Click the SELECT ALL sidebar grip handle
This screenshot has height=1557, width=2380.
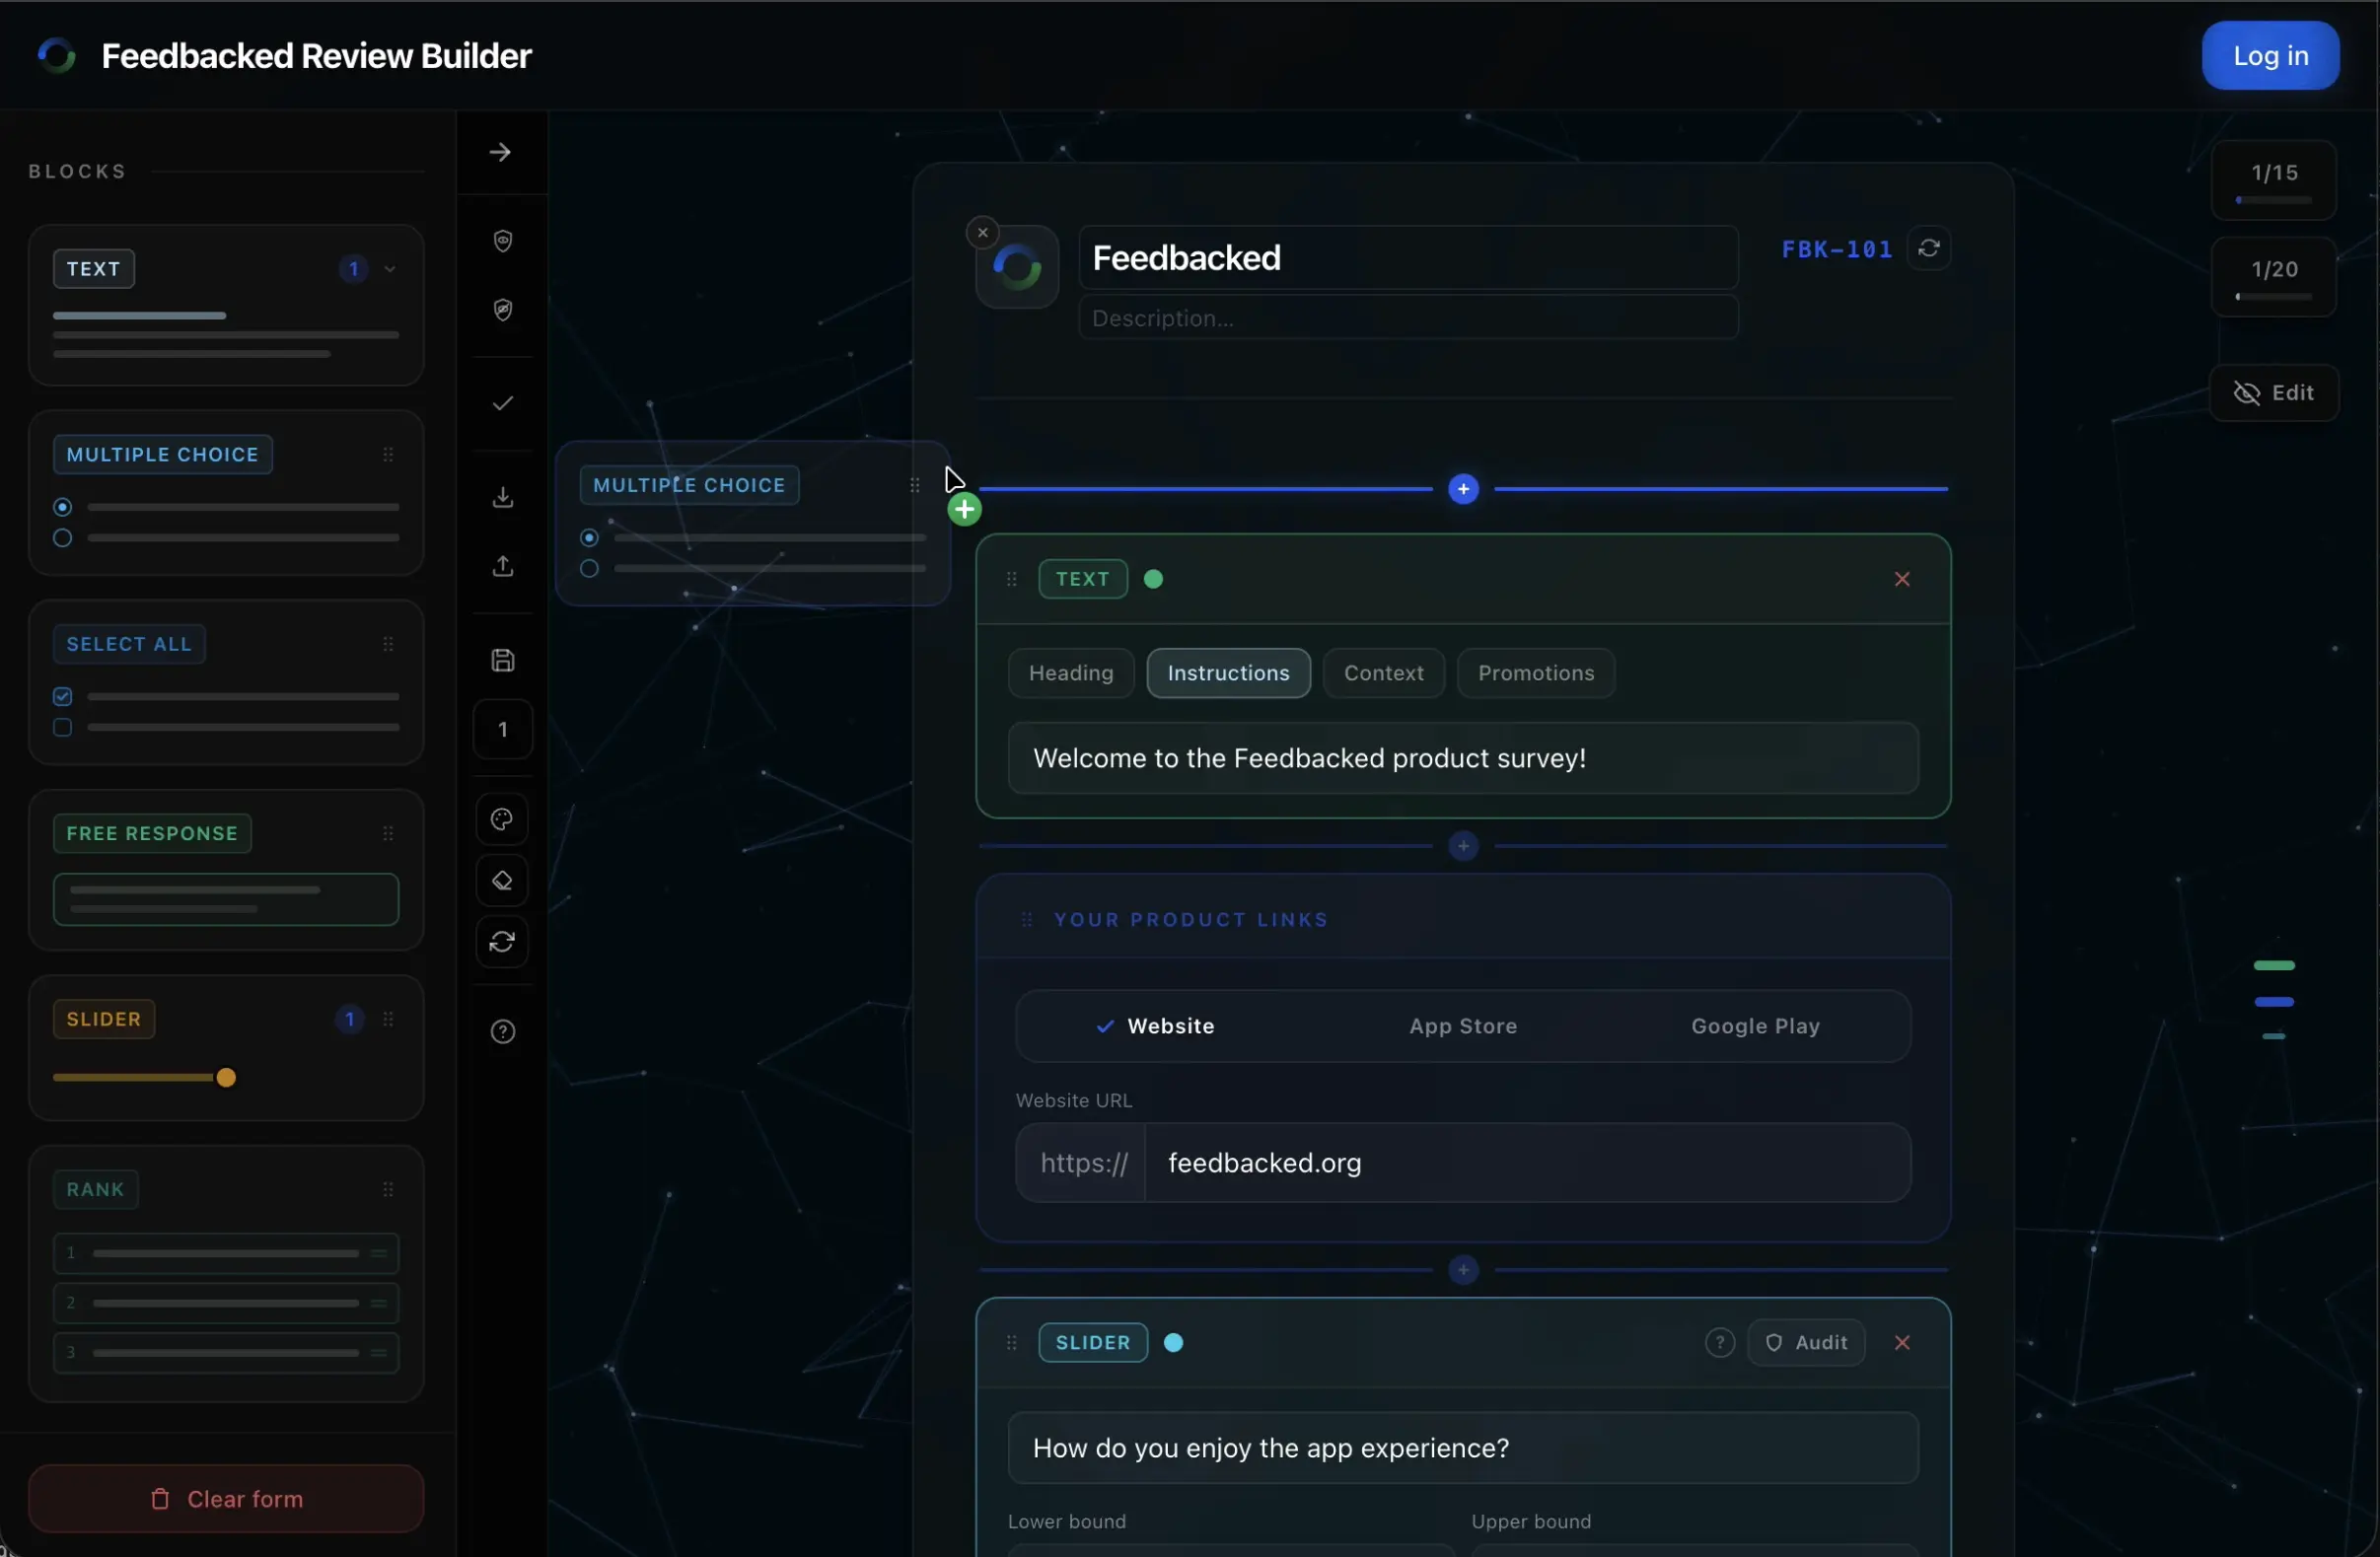pyautogui.click(x=388, y=644)
